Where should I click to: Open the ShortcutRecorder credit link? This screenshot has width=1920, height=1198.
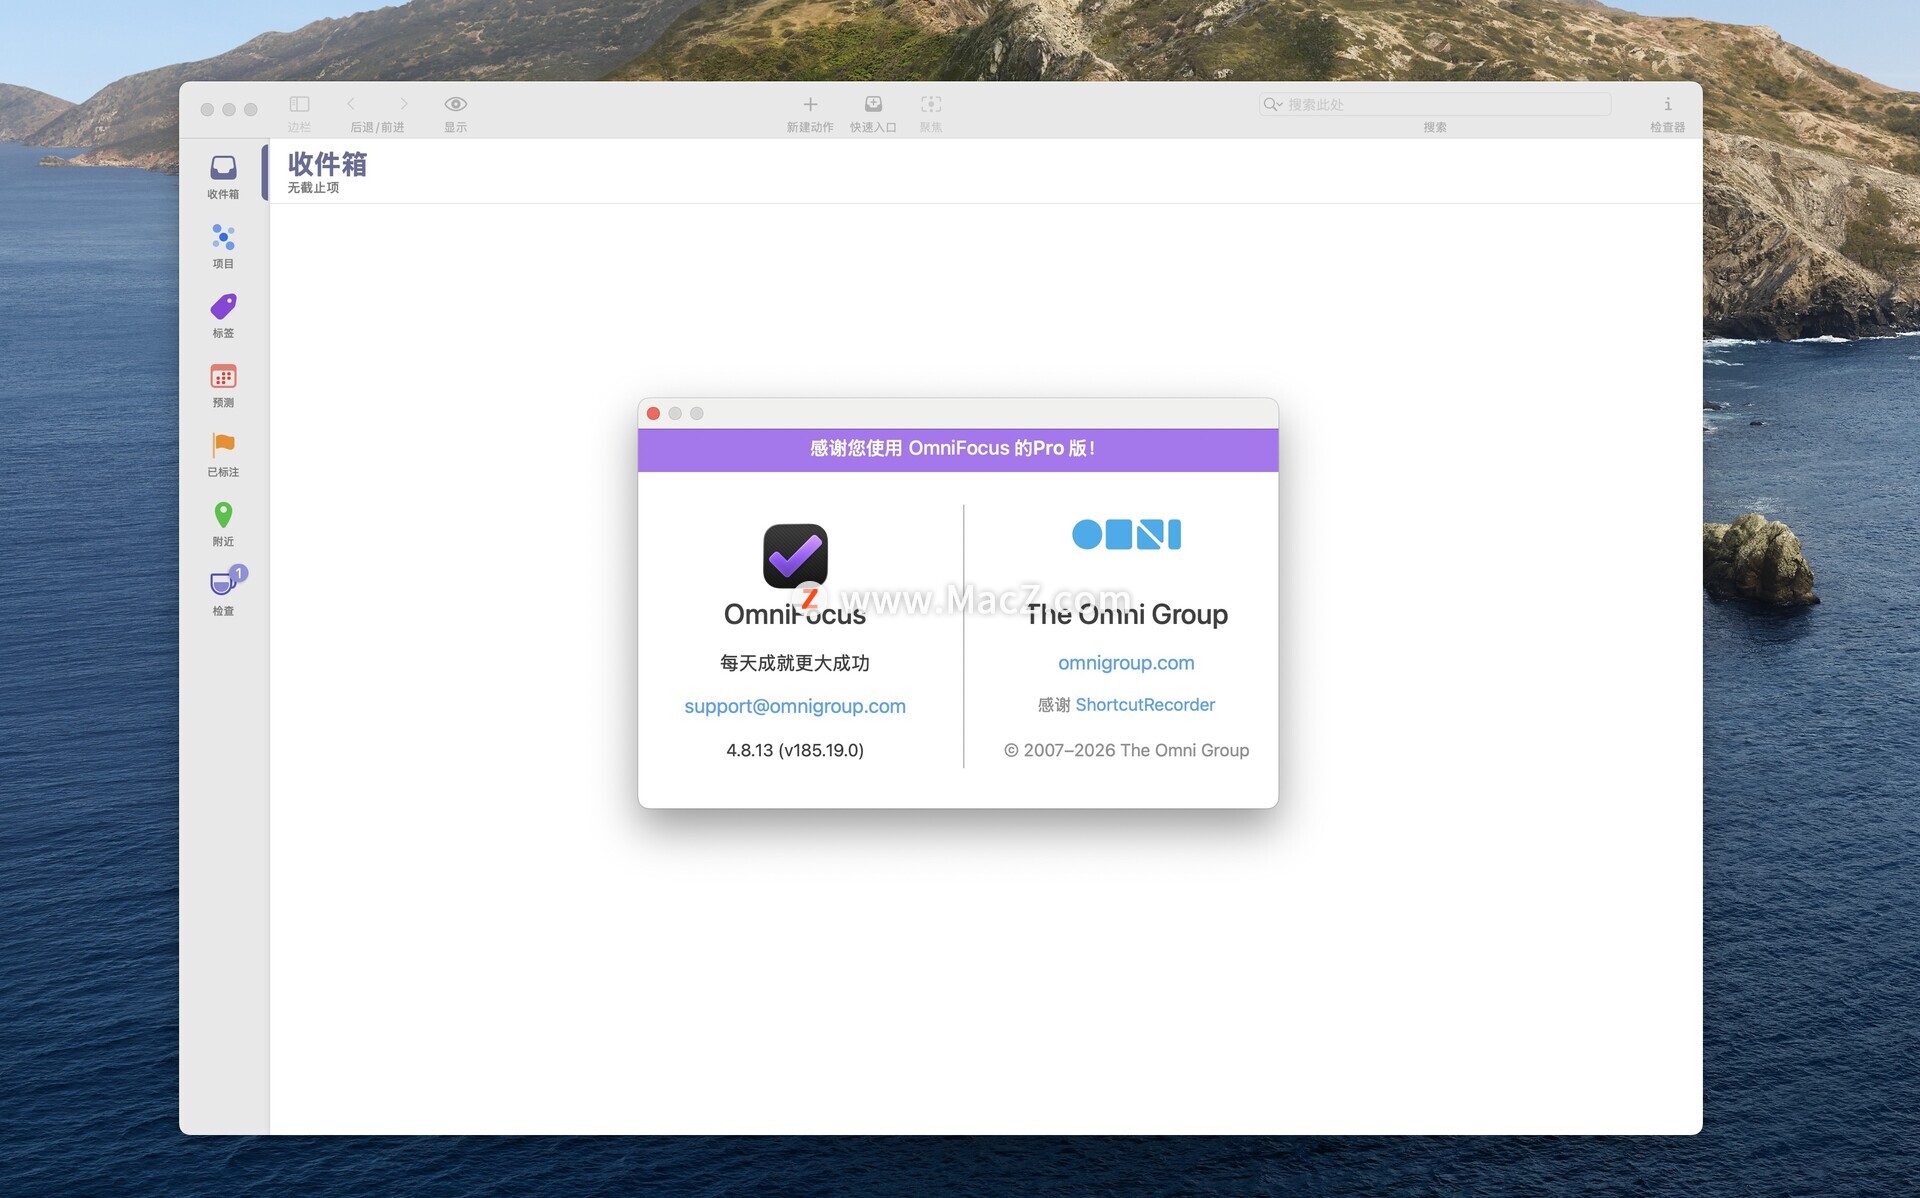[1145, 704]
